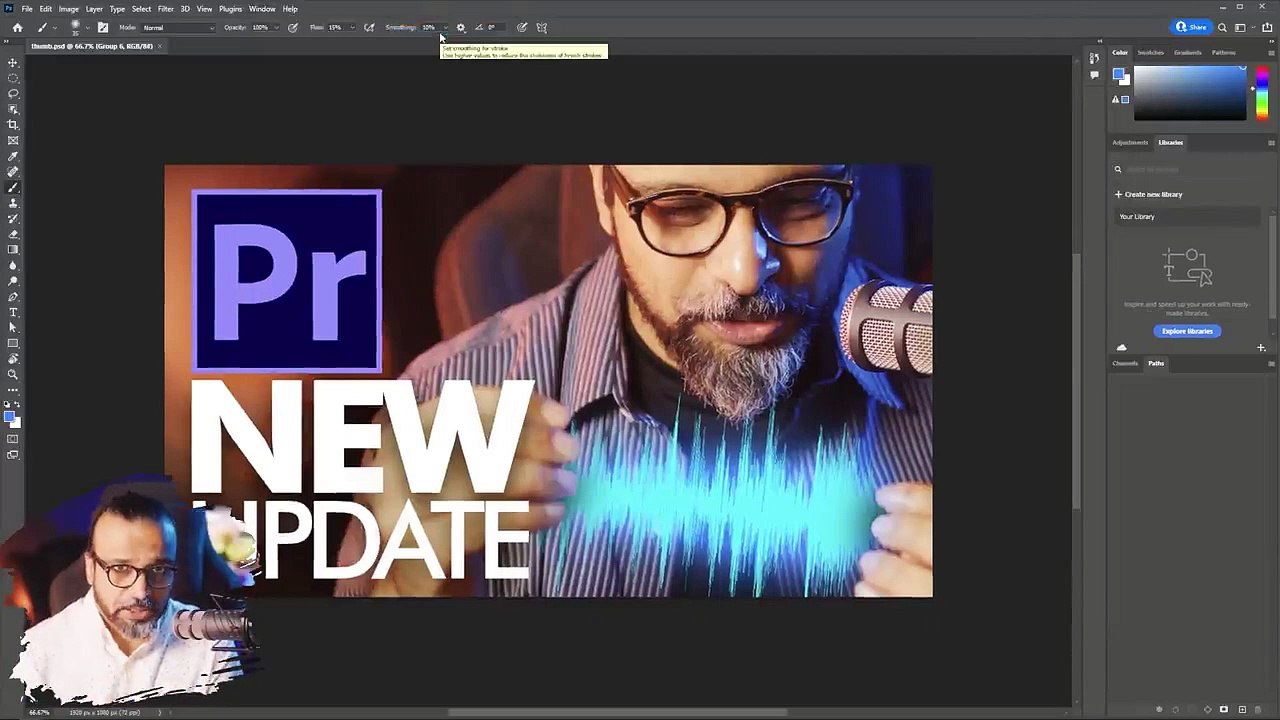Swap foreground and background colors arrow
Image resolution: width=1280 pixels, height=720 pixels.
18,405
